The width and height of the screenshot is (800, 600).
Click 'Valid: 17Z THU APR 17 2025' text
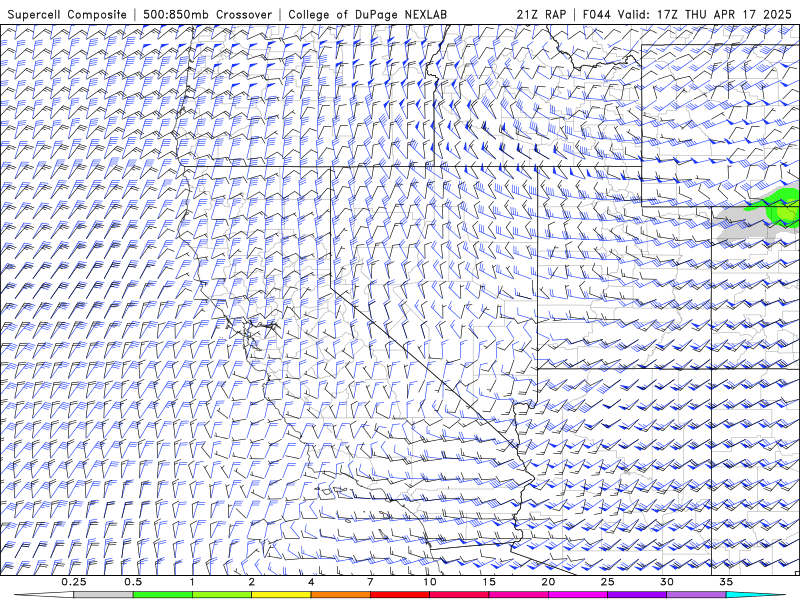705,14
